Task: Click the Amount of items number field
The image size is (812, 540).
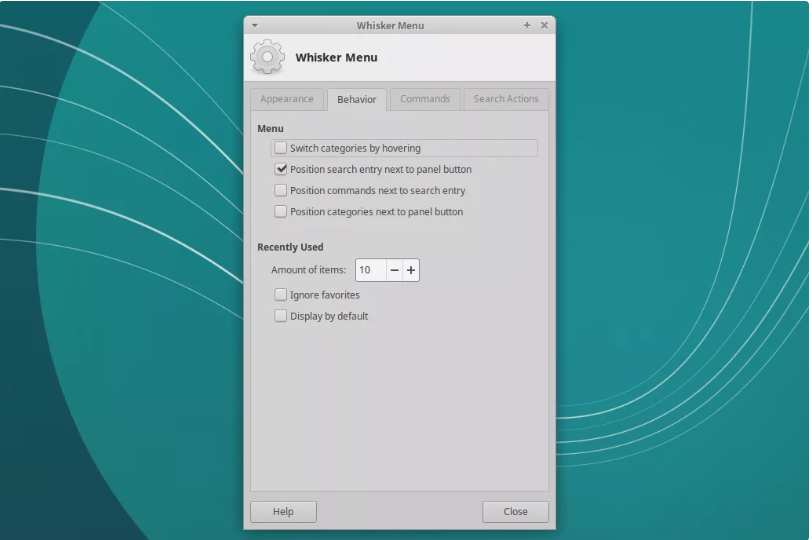Action: (x=371, y=270)
